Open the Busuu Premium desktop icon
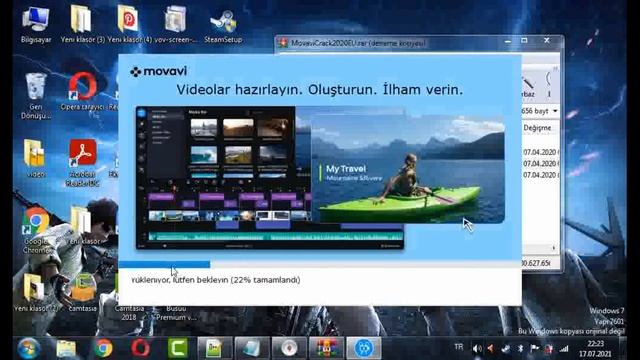The height and width of the screenshot is (360, 640). point(176,313)
